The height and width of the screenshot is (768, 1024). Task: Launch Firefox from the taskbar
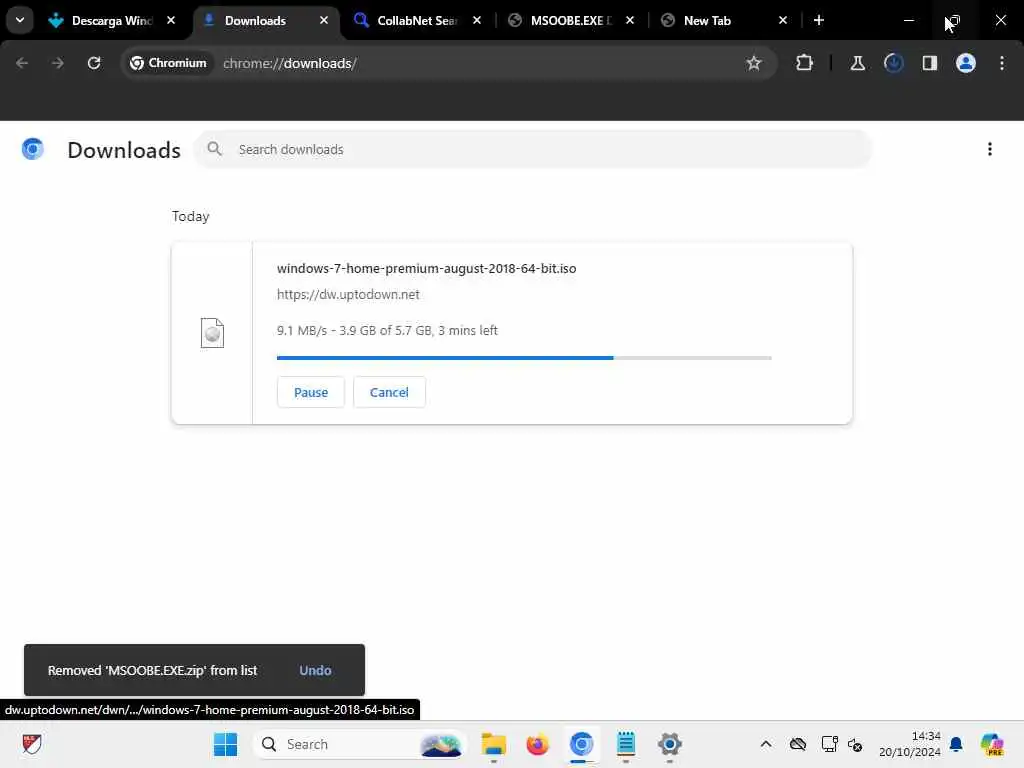[537, 744]
